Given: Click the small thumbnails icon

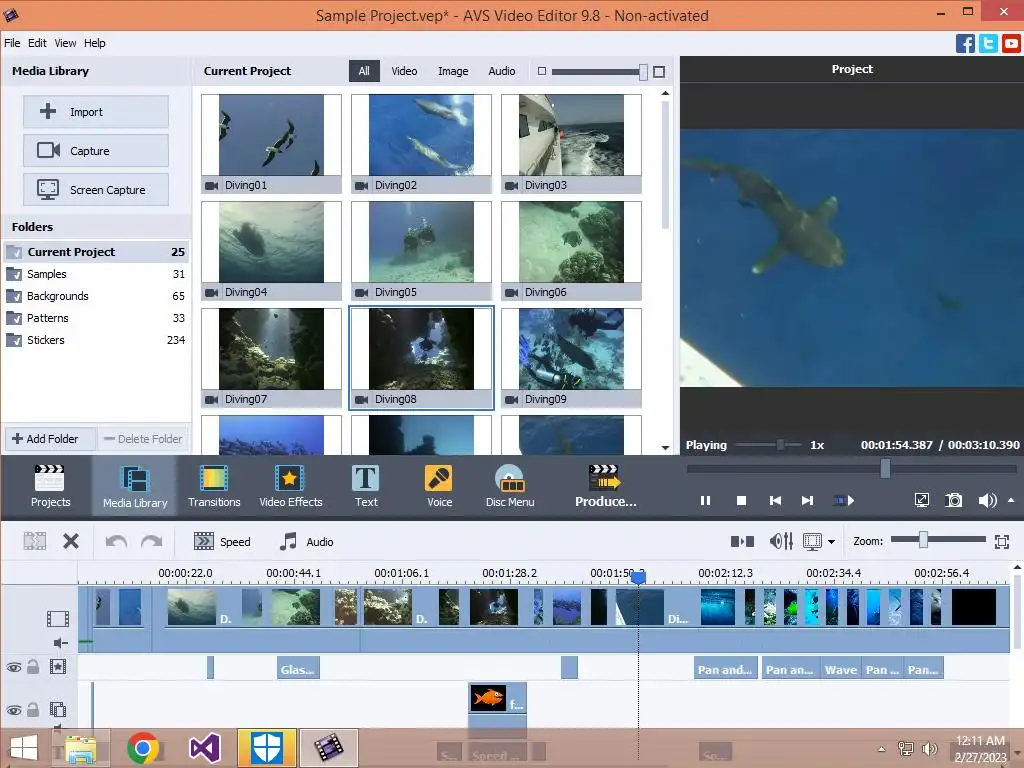Looking at the screenshot, I should [541, 71].
